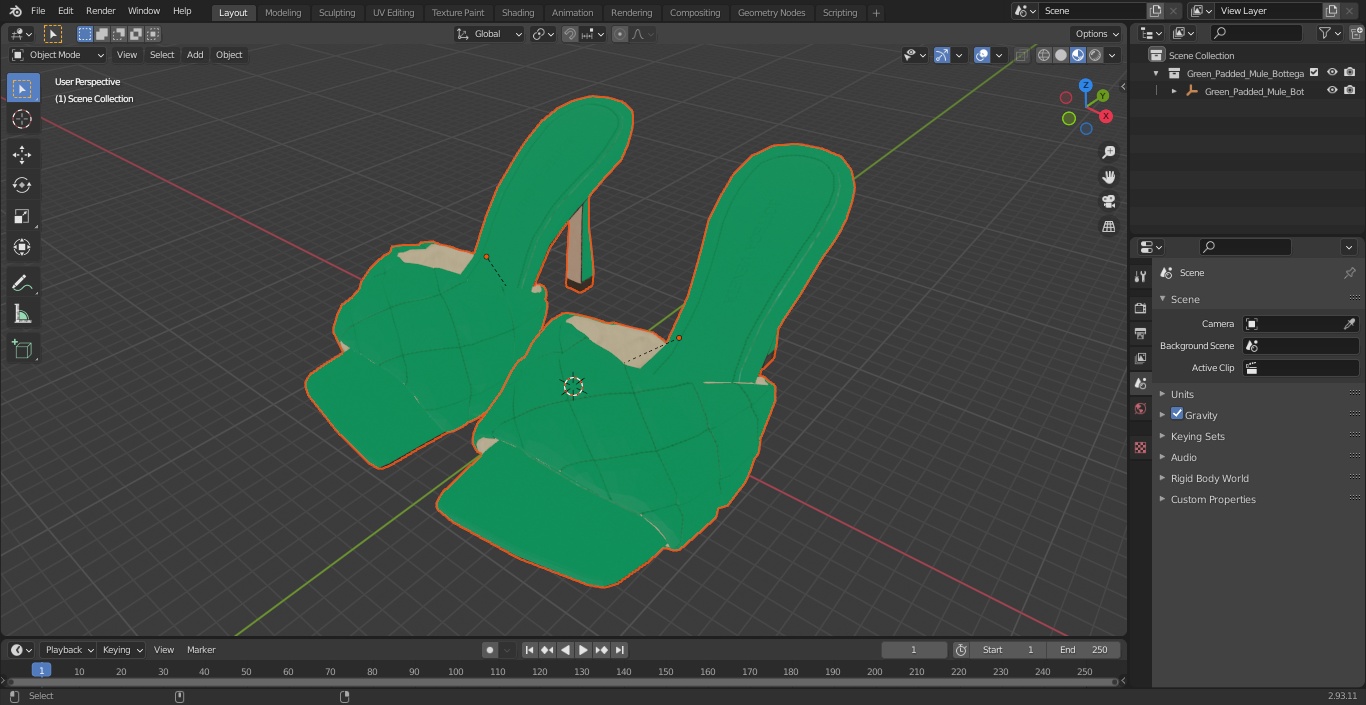Toggle proportional editing

(x=620, y=34)
